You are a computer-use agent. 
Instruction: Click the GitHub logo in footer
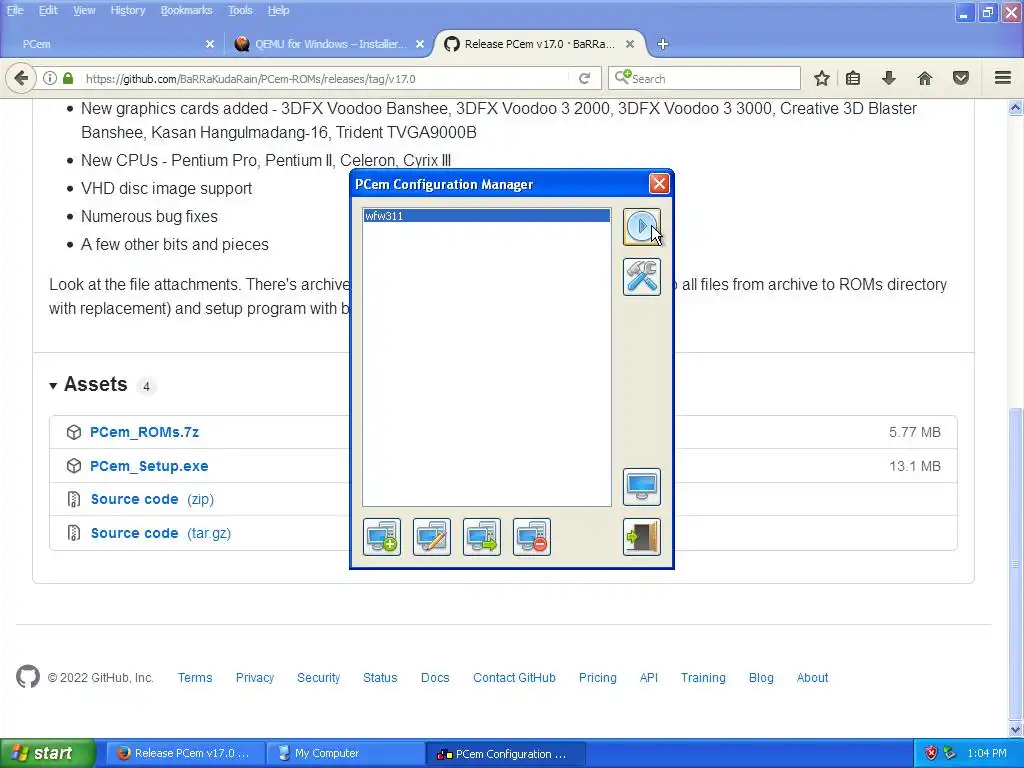(x=28, y=677)
